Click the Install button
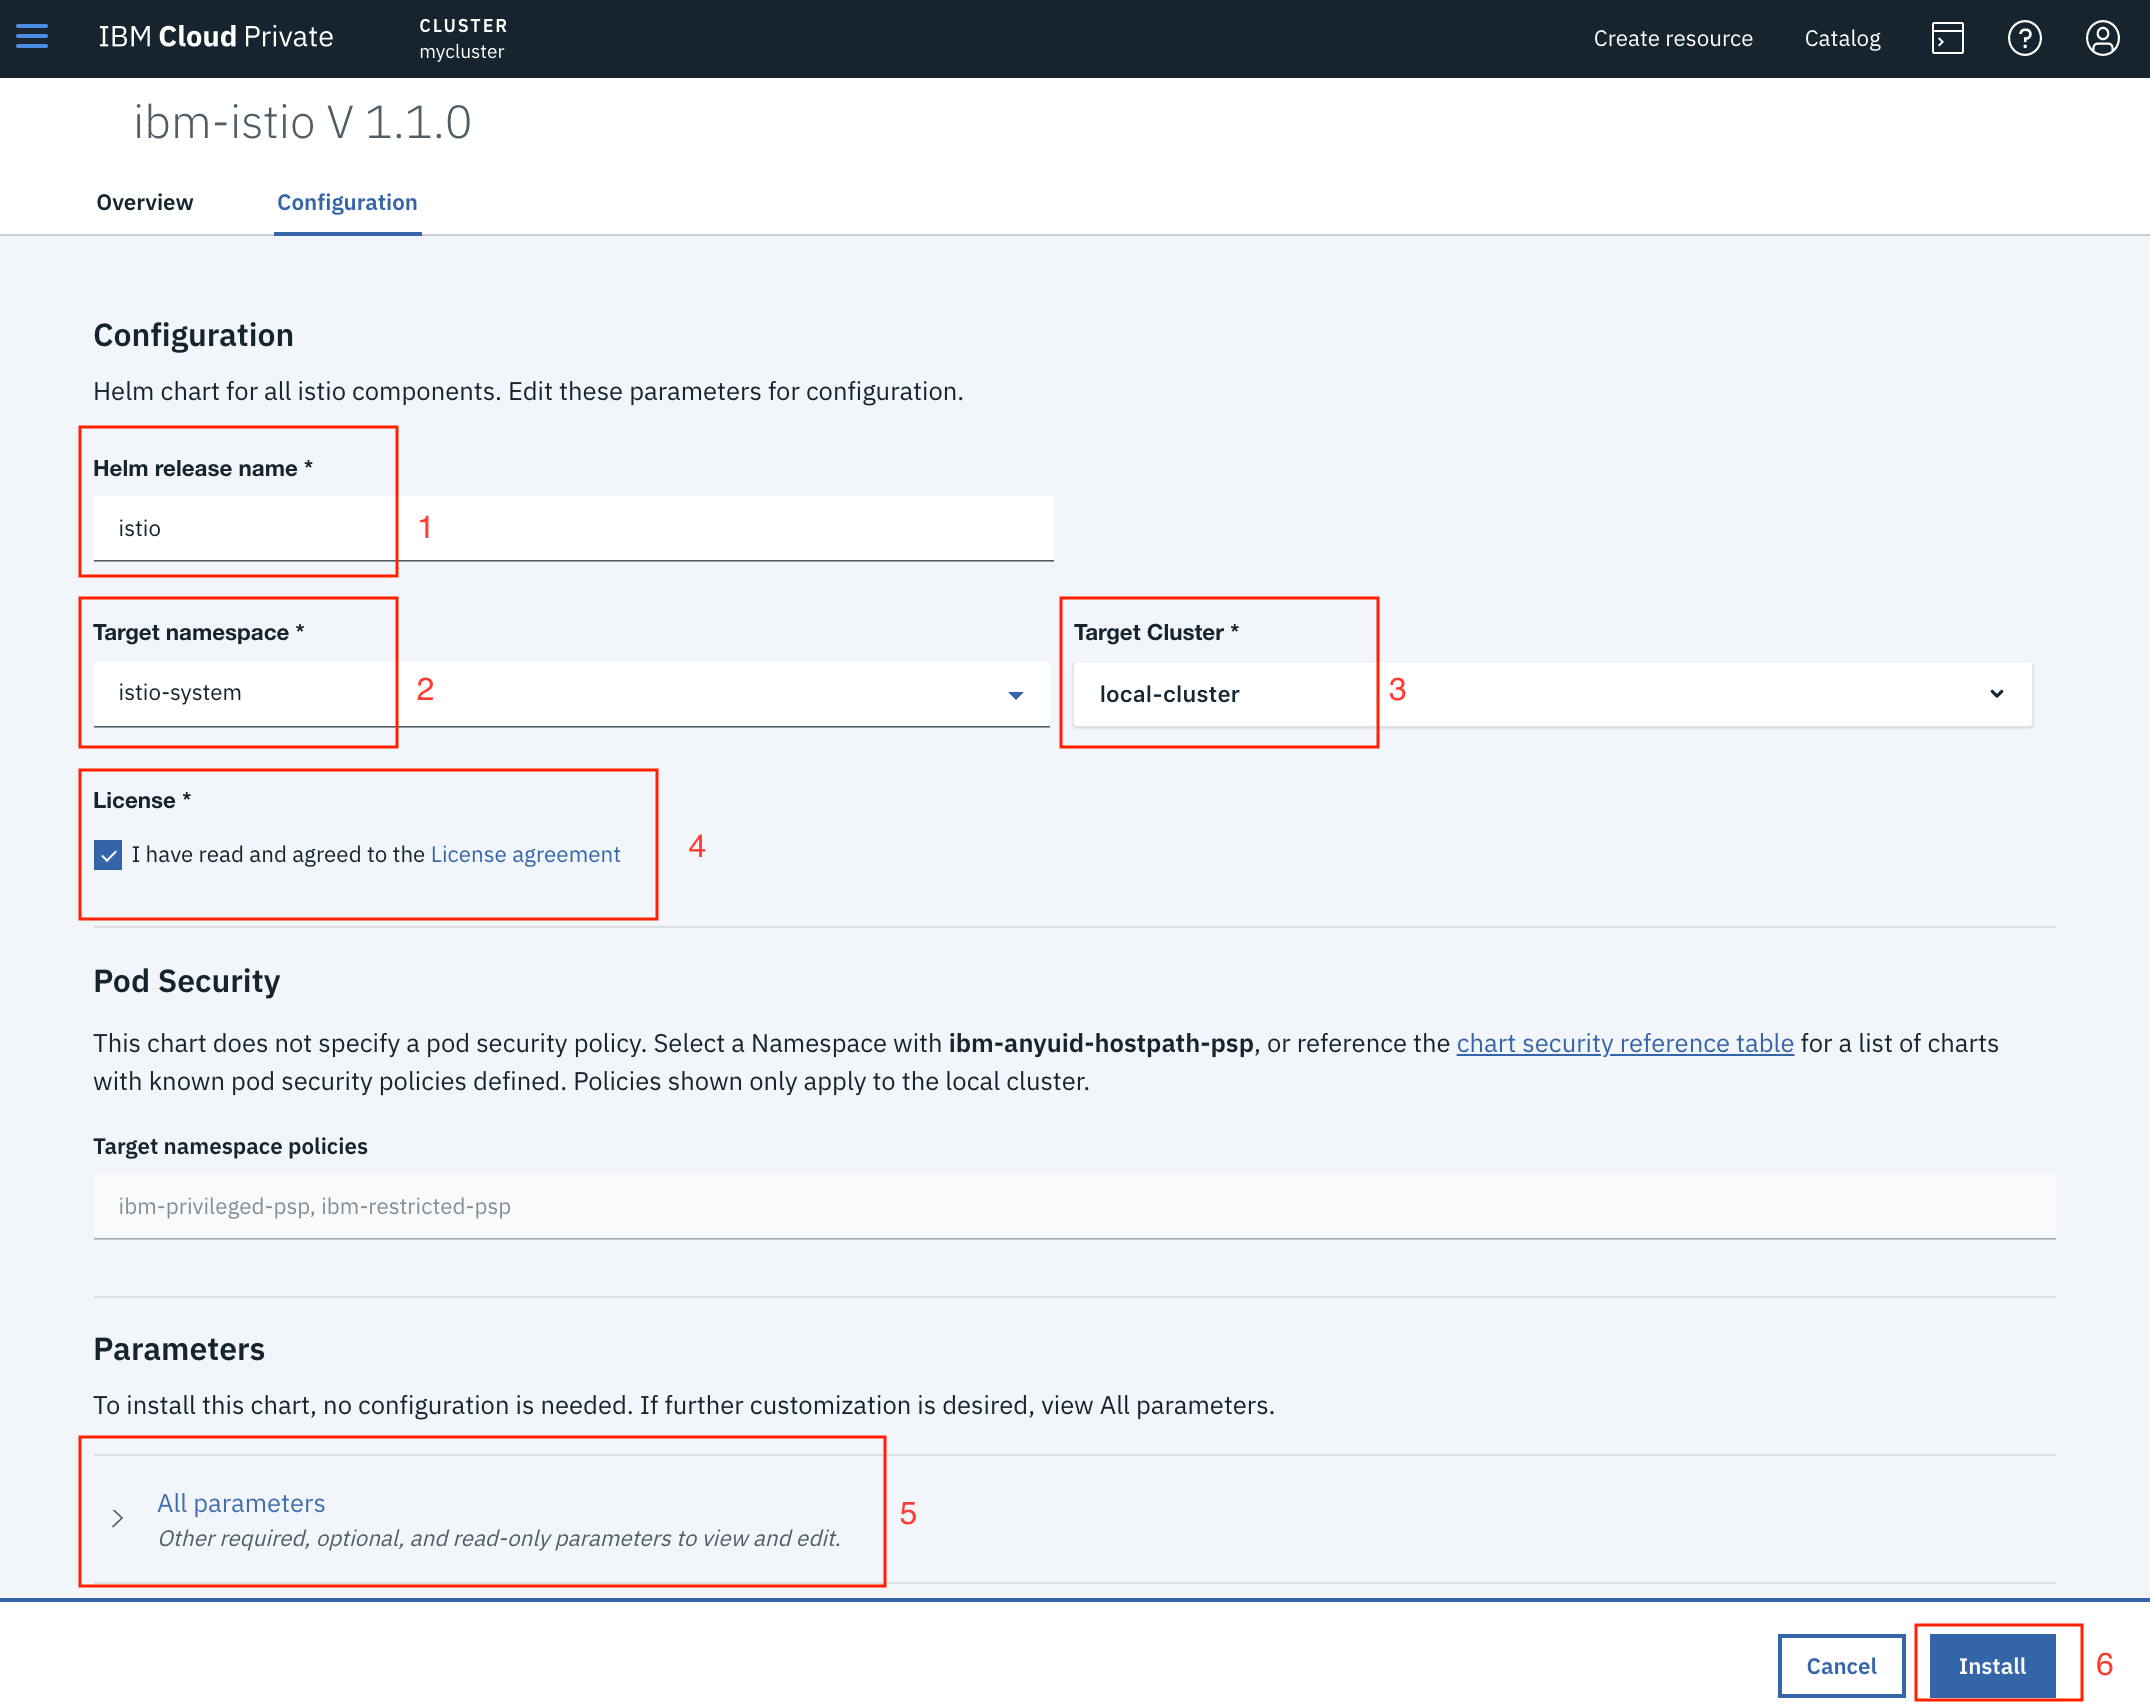This screenshot has height=1708, width=2150. pyautogui.click(x=1992, y=1666)
